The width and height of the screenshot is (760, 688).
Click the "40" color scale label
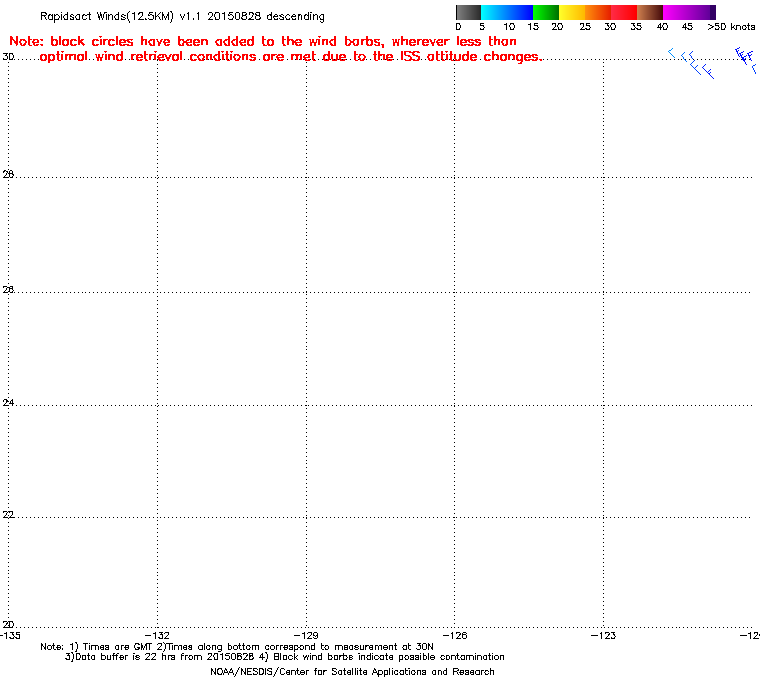coord(662,27)
